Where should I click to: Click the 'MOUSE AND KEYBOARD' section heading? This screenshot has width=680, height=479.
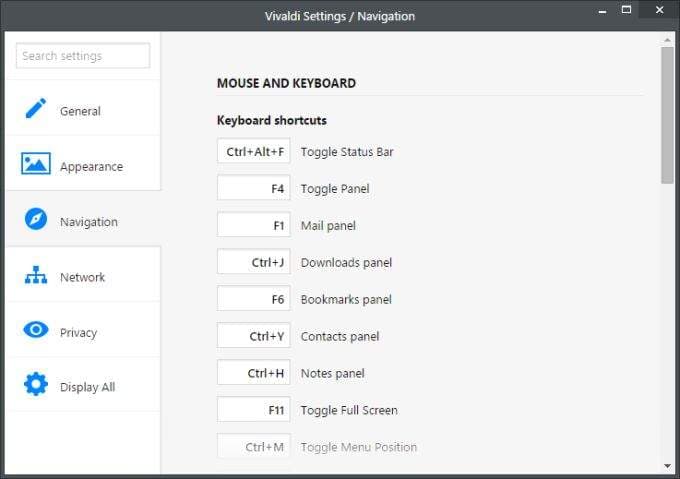click(286, 83)
